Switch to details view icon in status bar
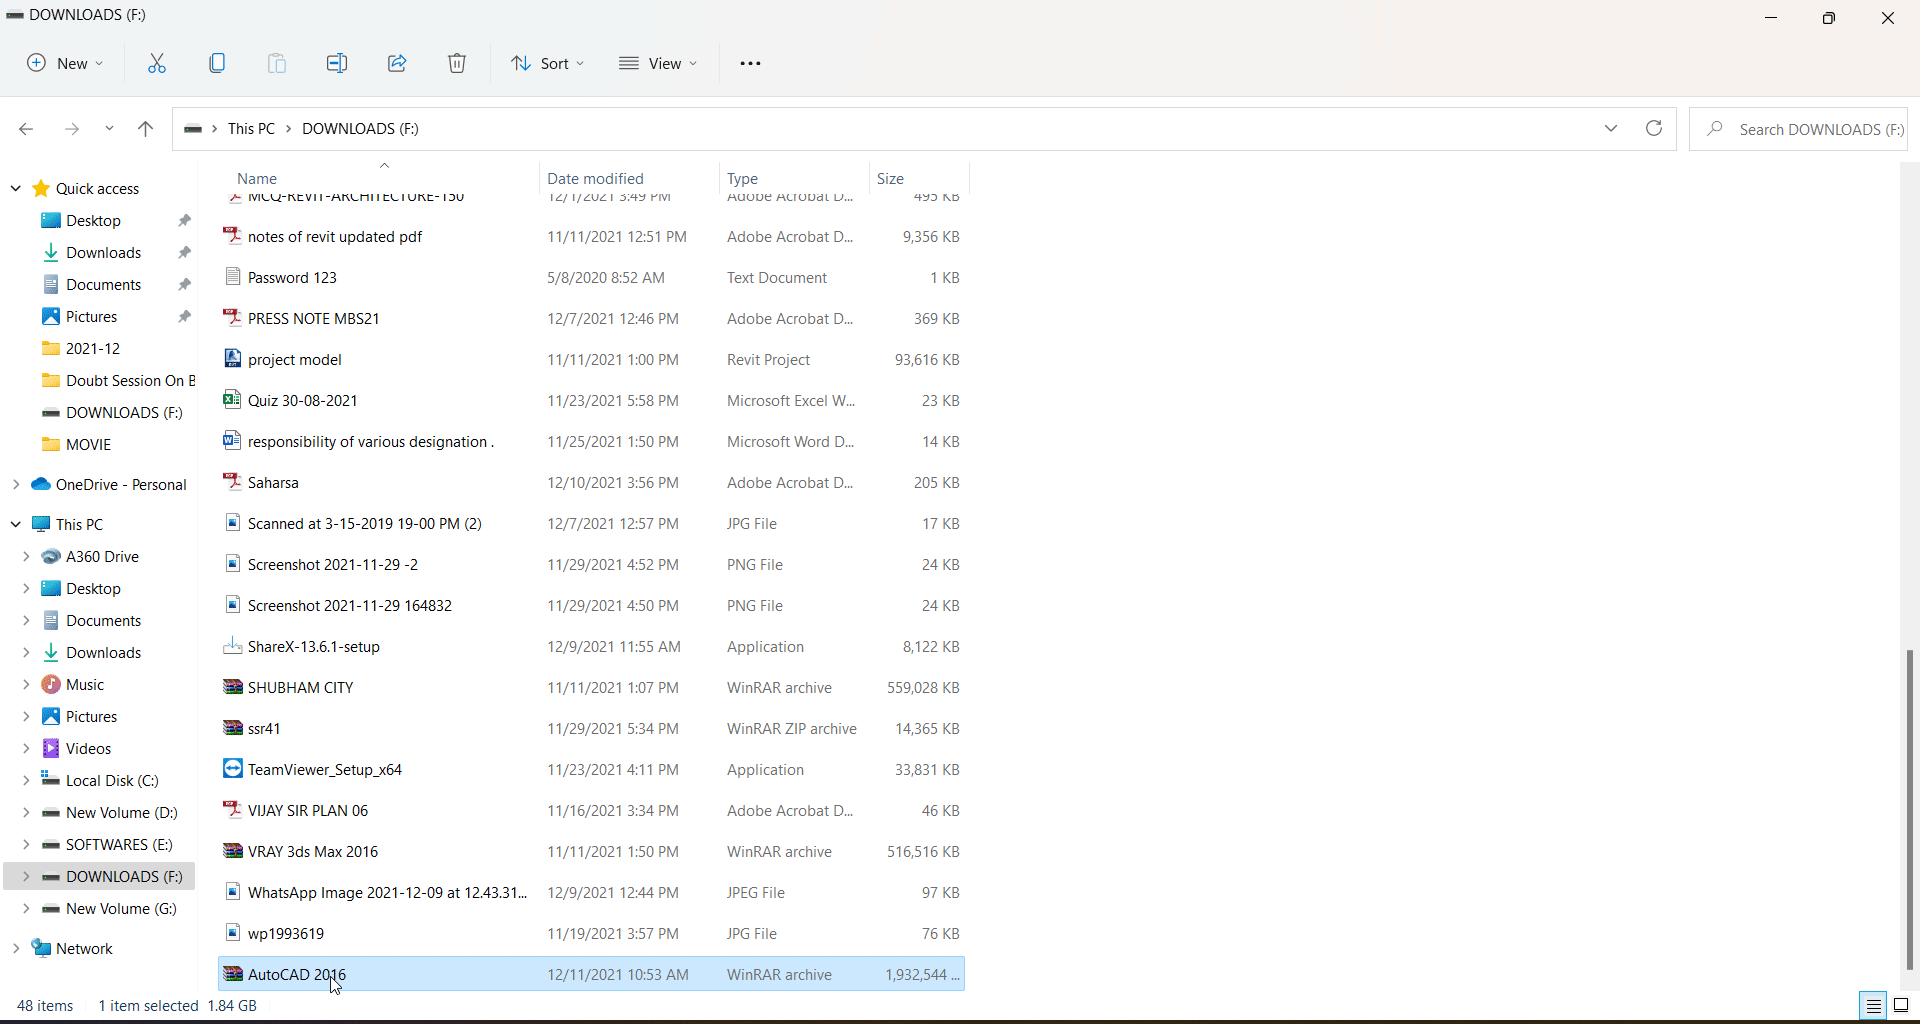 pos(1874,1006)
